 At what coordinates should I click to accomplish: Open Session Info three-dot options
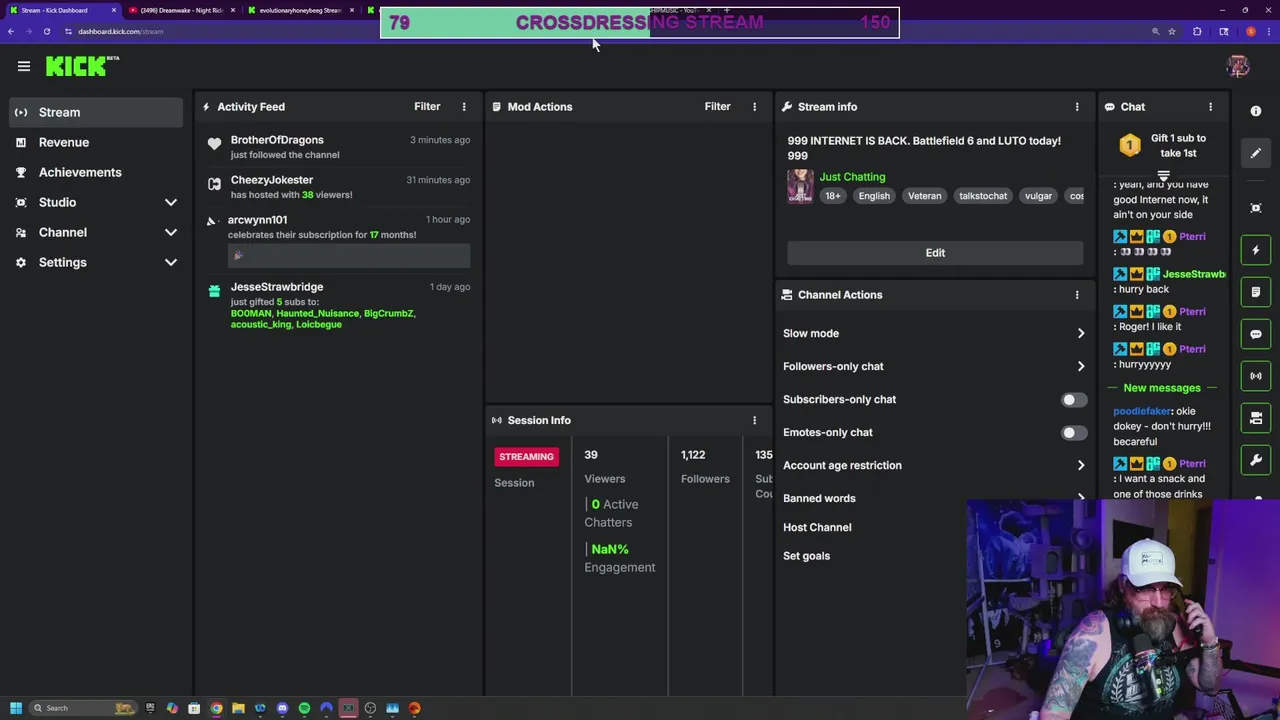point(754,420)
